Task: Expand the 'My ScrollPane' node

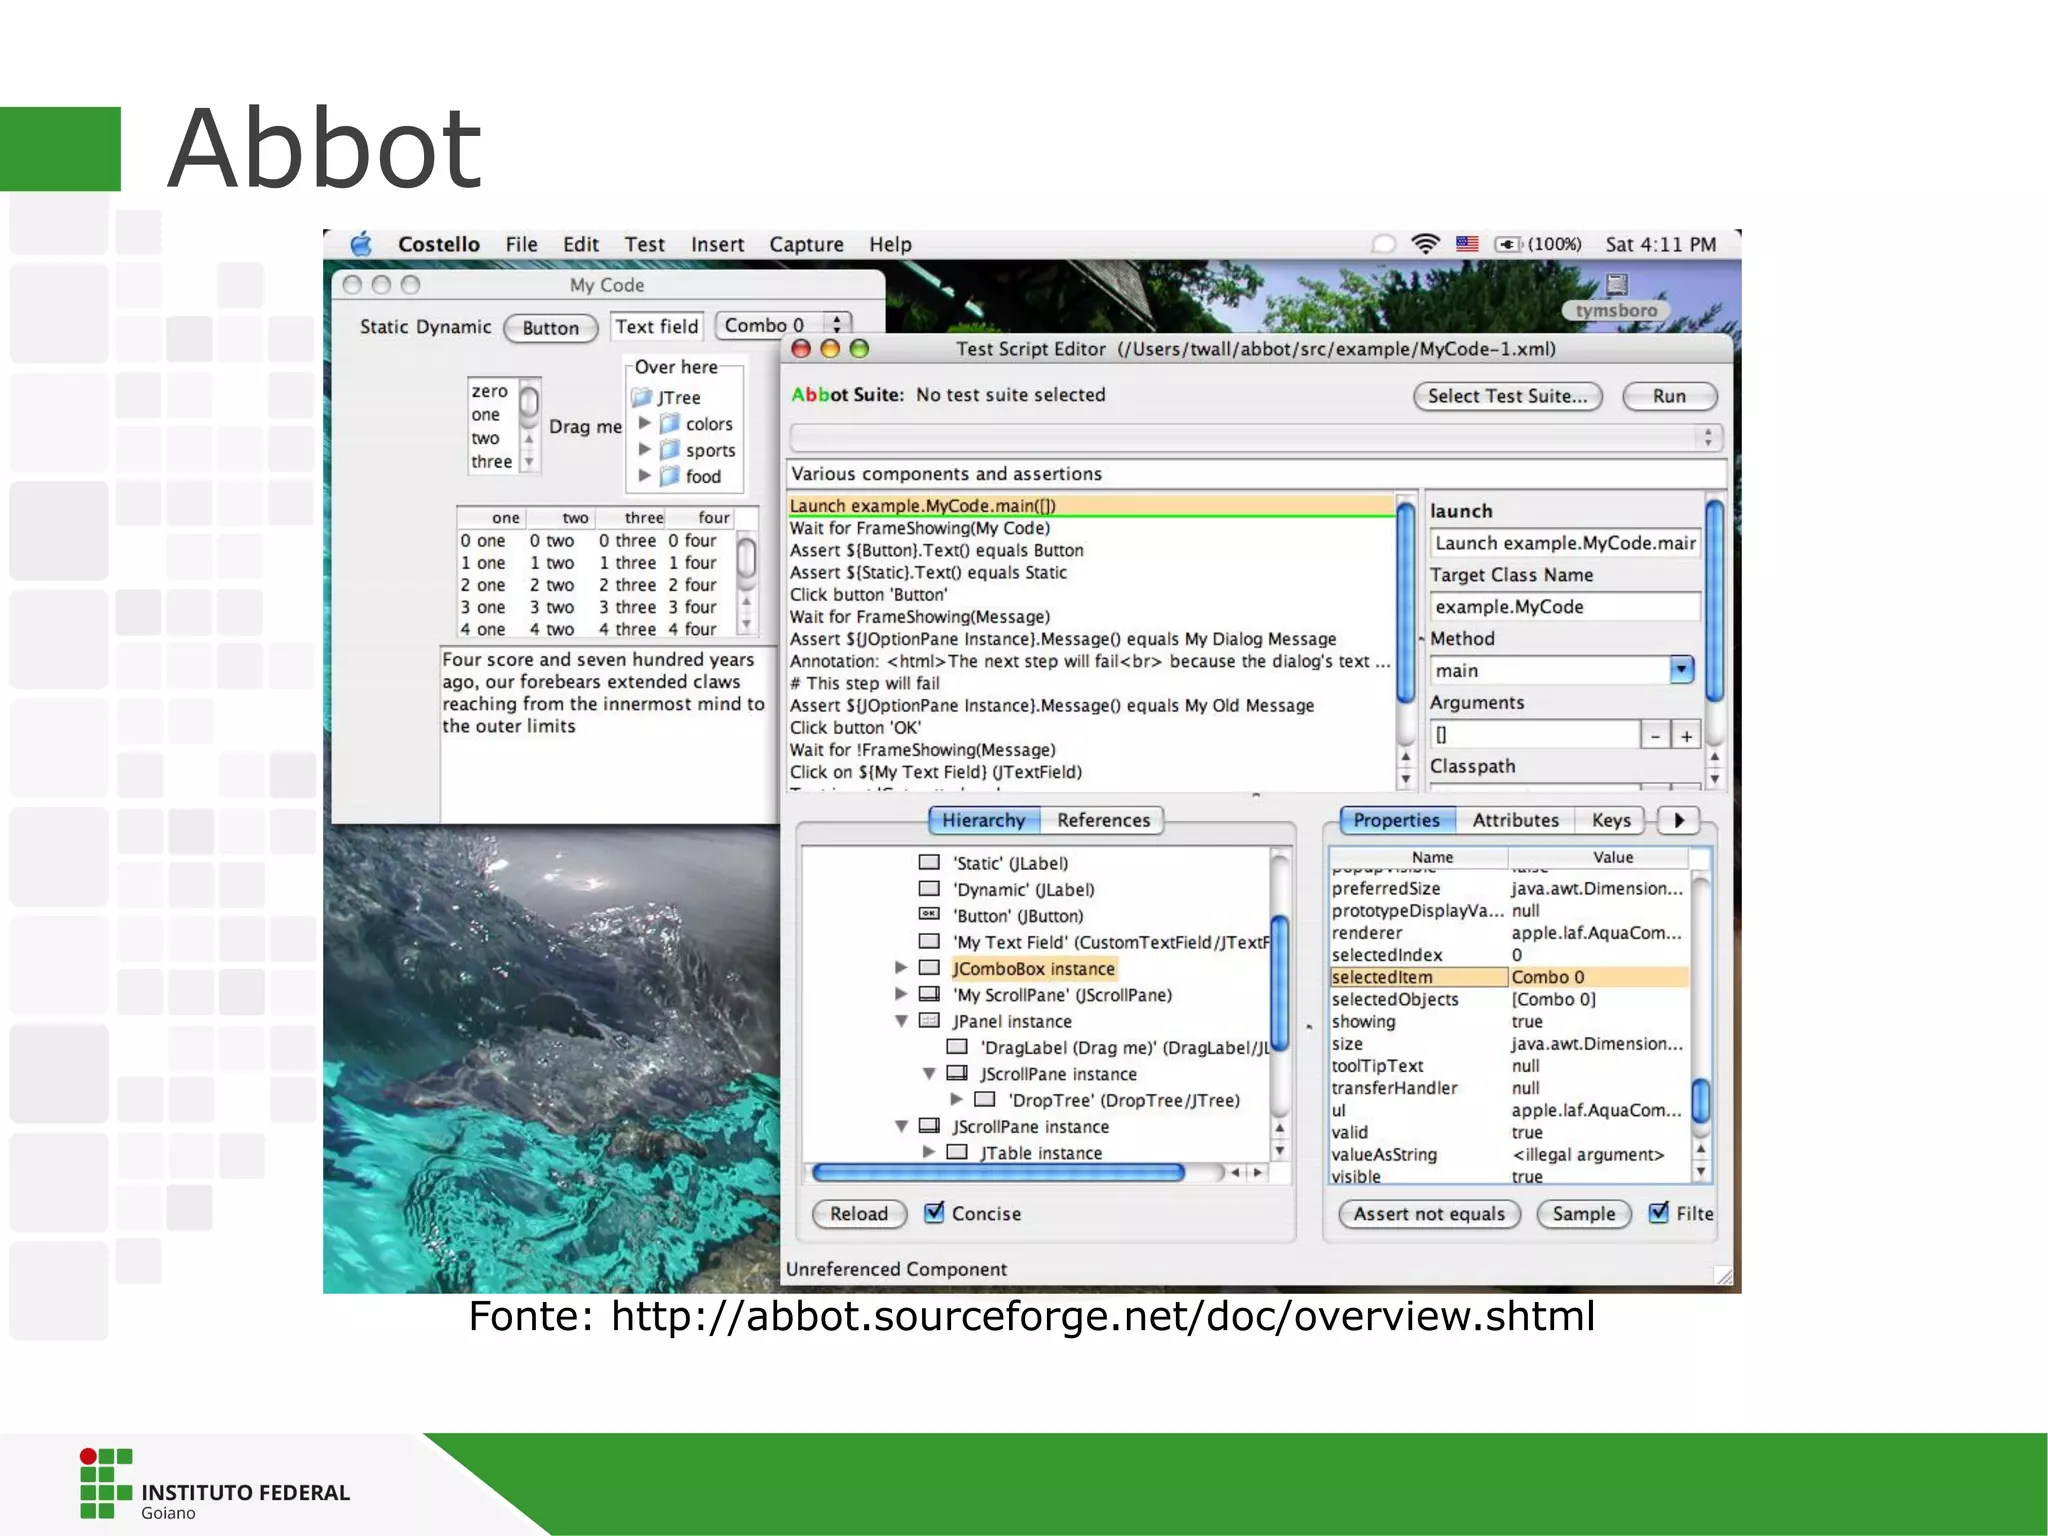Action: [x=900, y=994]
